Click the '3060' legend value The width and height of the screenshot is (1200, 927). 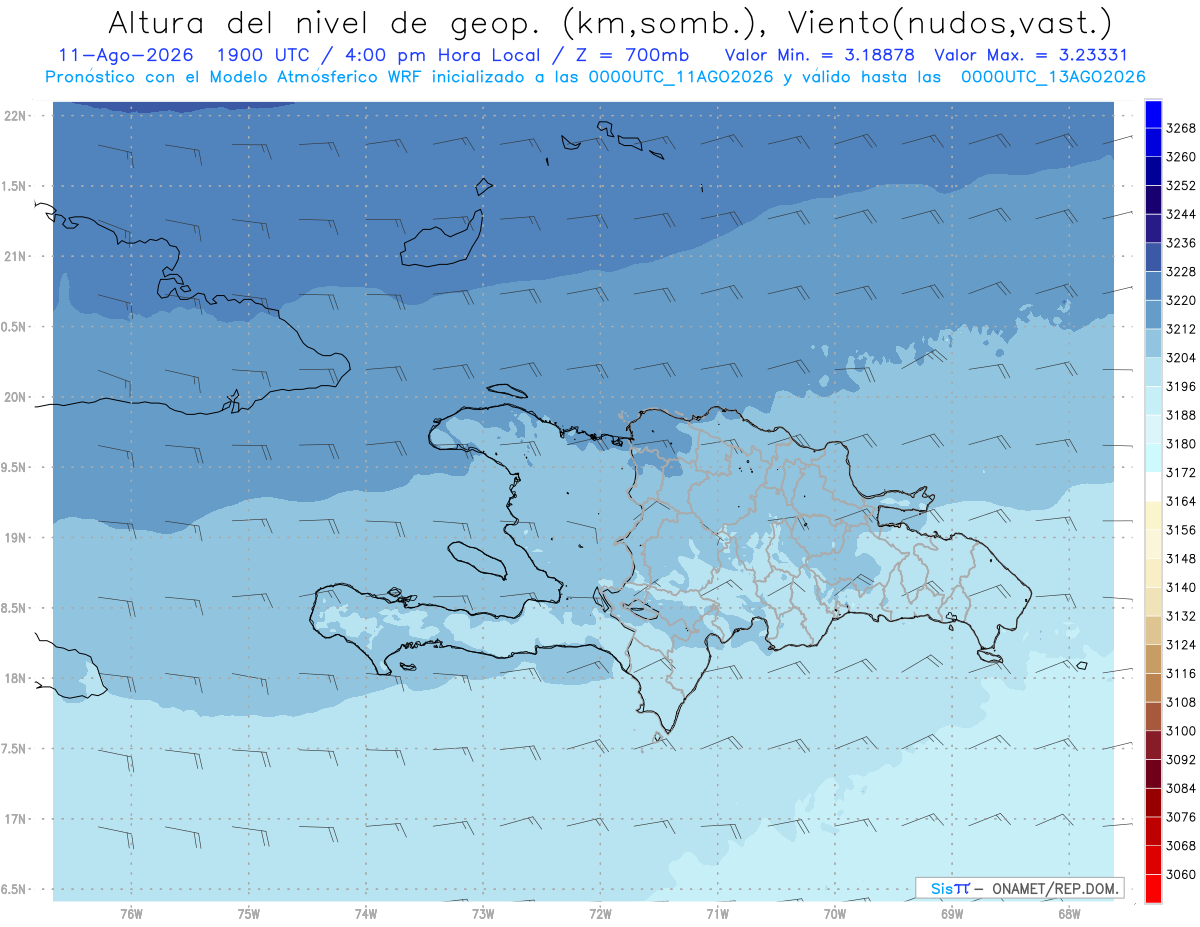click(x=1181, y=874)
